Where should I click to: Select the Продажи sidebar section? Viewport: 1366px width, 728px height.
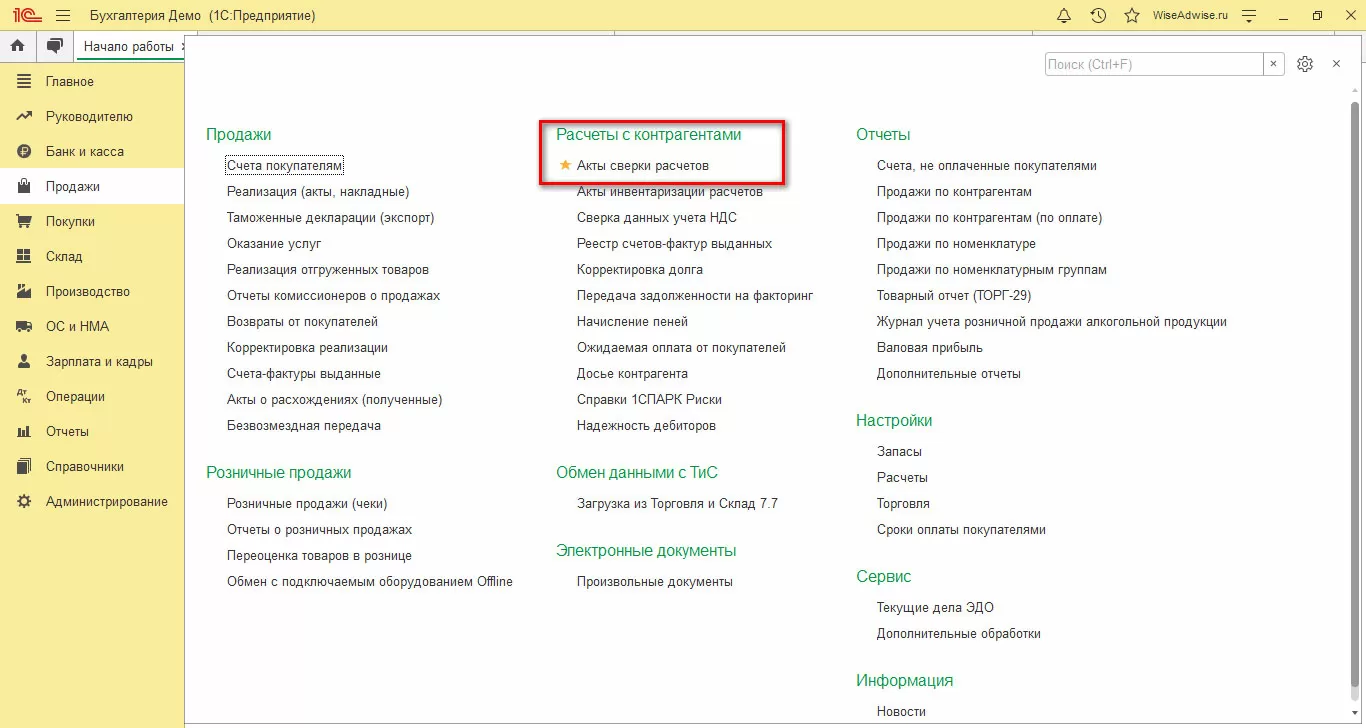point(92,186)
